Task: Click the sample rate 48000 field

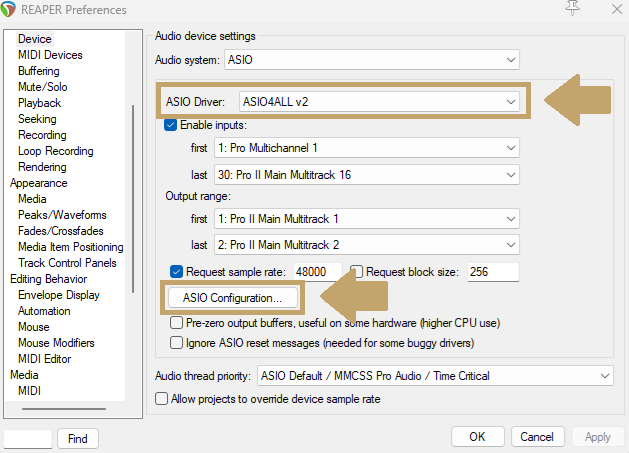Action: pyautogui.click(x=318, y=272)
